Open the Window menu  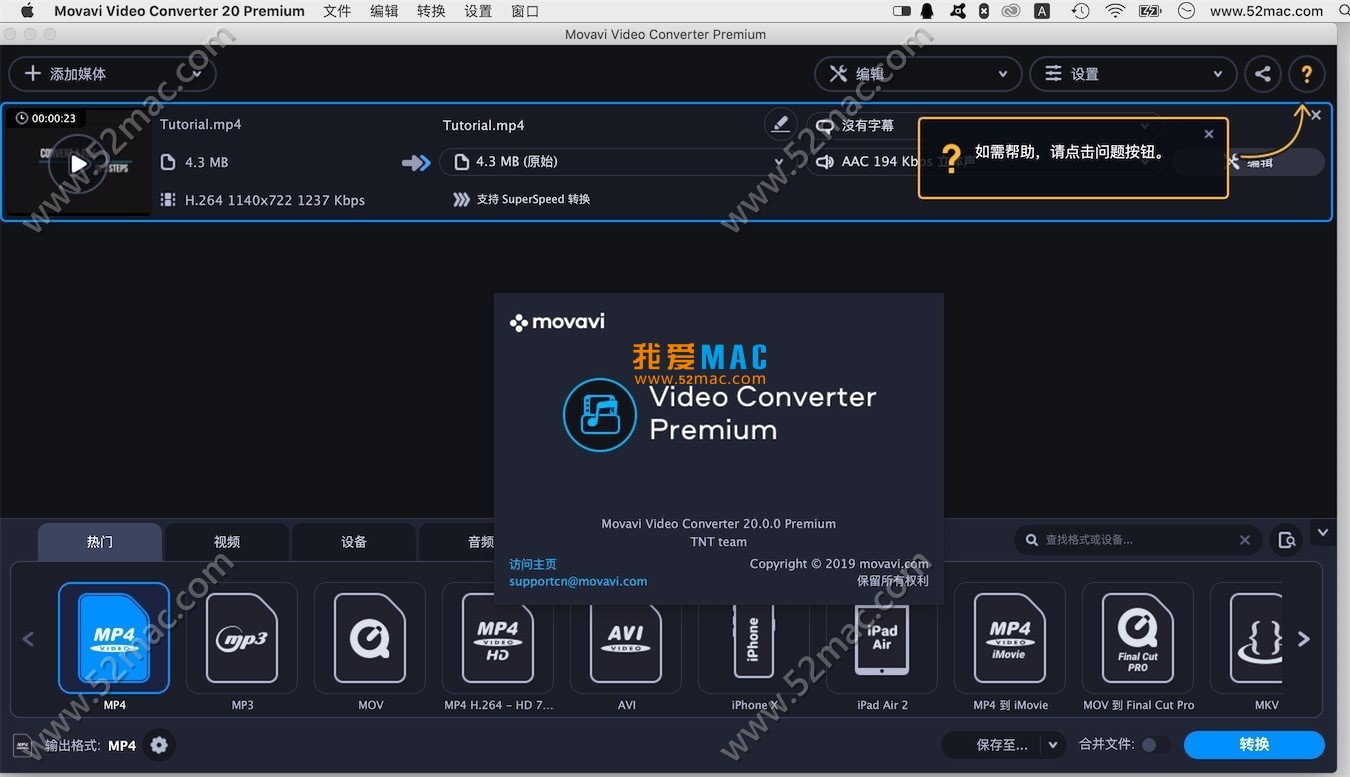(x=525, y=11)
